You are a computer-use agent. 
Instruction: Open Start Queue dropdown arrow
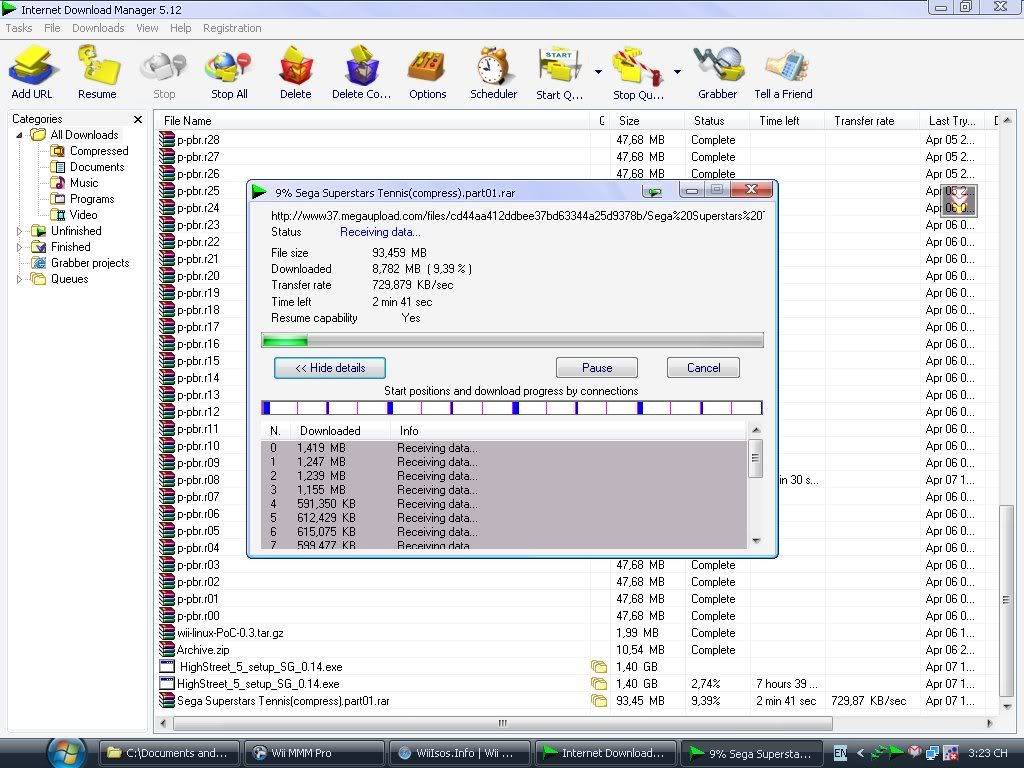pyautogui.click(x=598, y=72)
